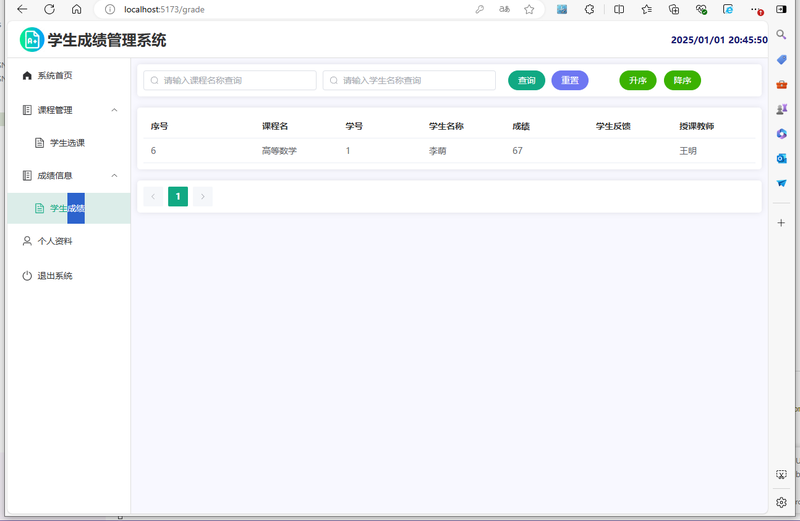Open sidebar Outlook icon
This screenshot has height=521, width=800.
pos(781,159)
